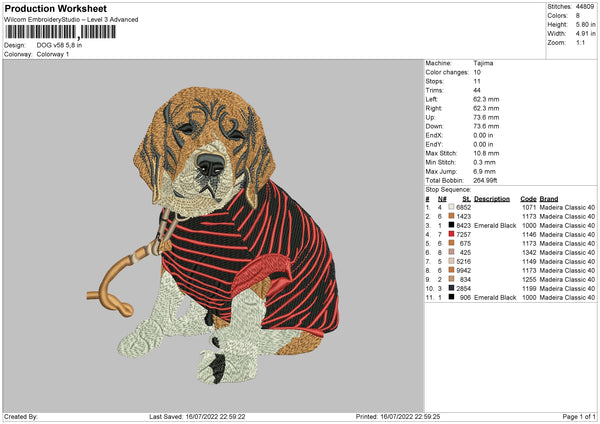600x424 pixels.
Task: Select the 'Stops:' label
Action: coord(435,81)
